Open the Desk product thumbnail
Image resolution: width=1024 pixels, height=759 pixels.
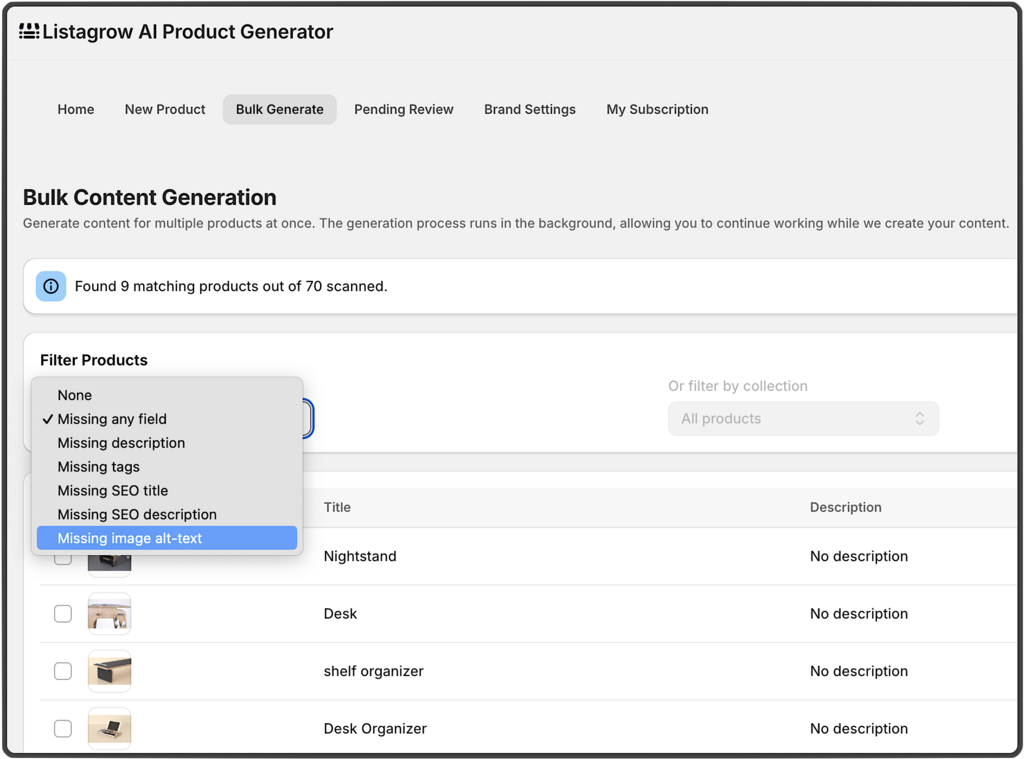pyautogui.click(x=109, y=614)
